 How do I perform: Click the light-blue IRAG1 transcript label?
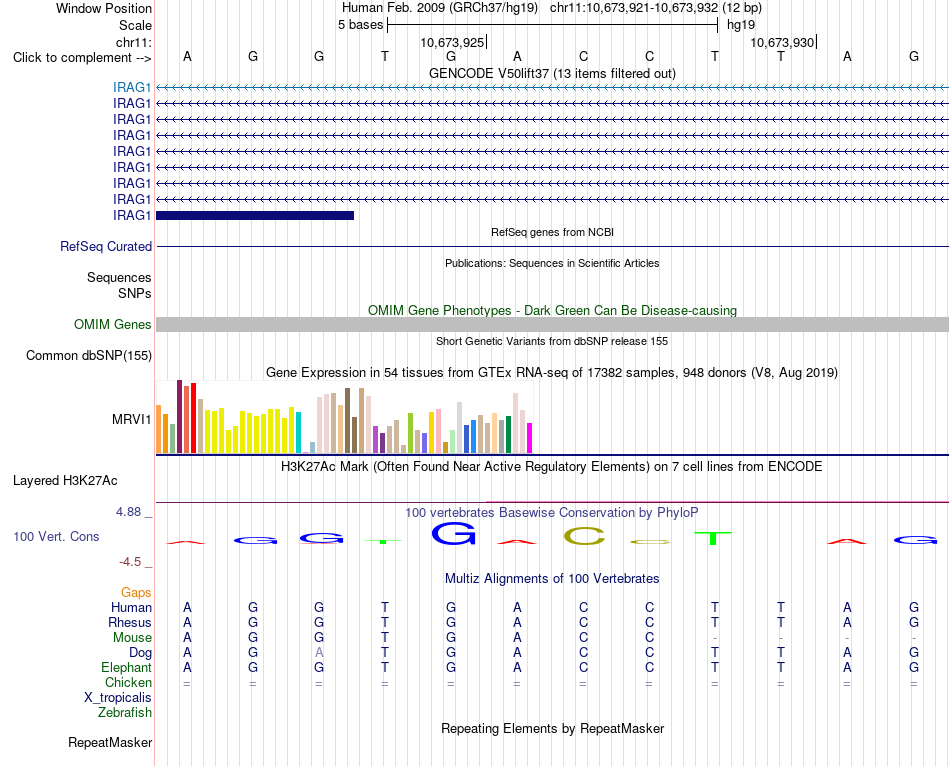131,87
